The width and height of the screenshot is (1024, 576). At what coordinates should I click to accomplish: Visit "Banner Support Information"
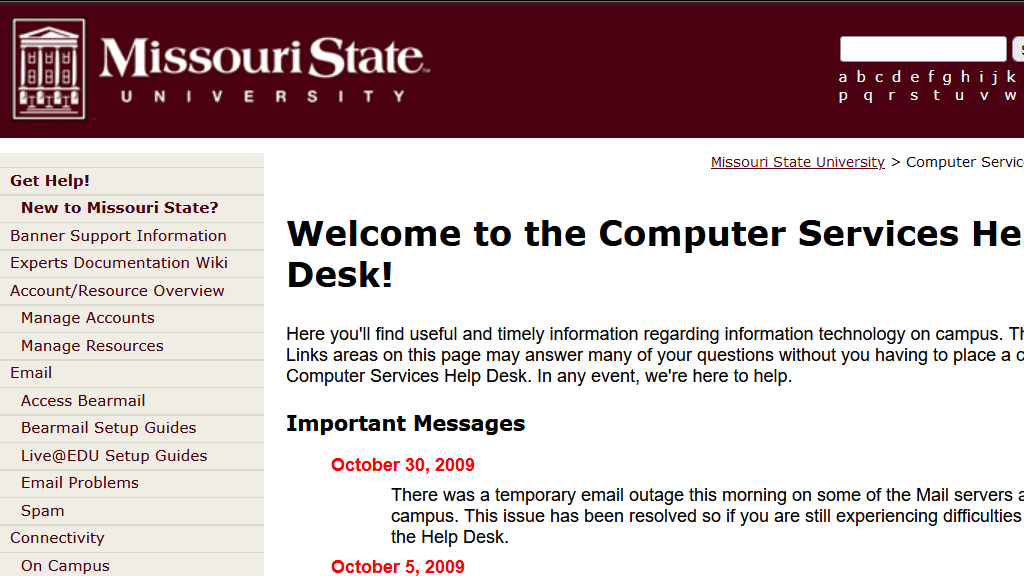117,235
